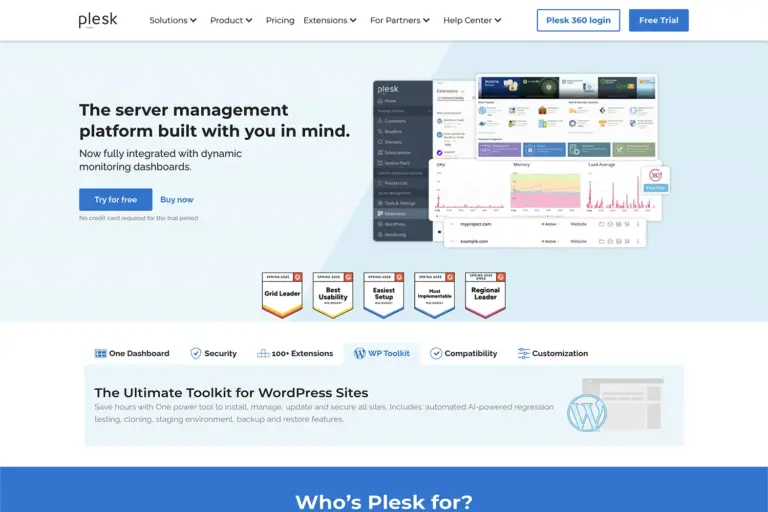Switch to 100+ Extensions tab
Viewport: 768px width, 512px height.
point(295,353)
